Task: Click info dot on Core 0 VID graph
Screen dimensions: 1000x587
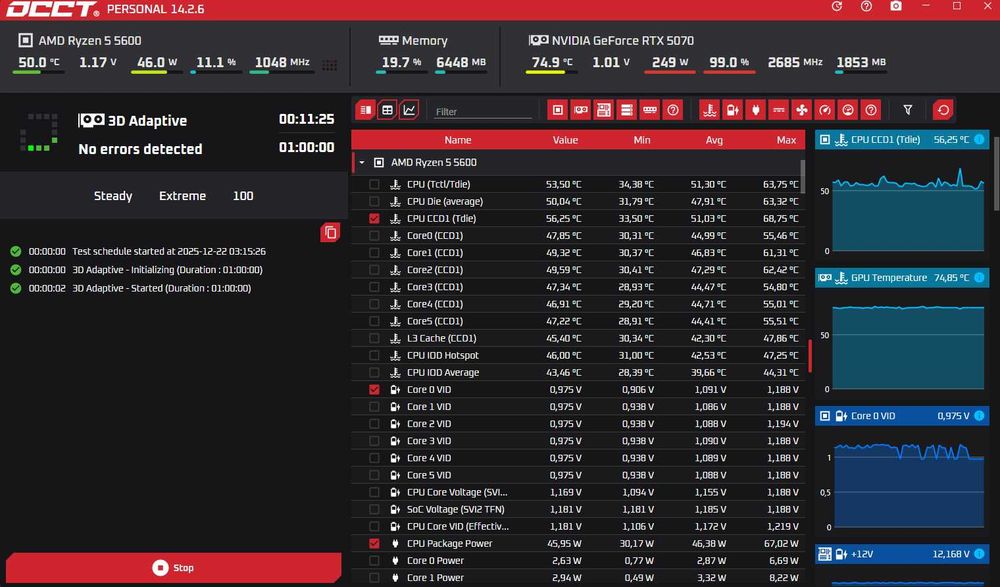Action: tap(979, 415)
